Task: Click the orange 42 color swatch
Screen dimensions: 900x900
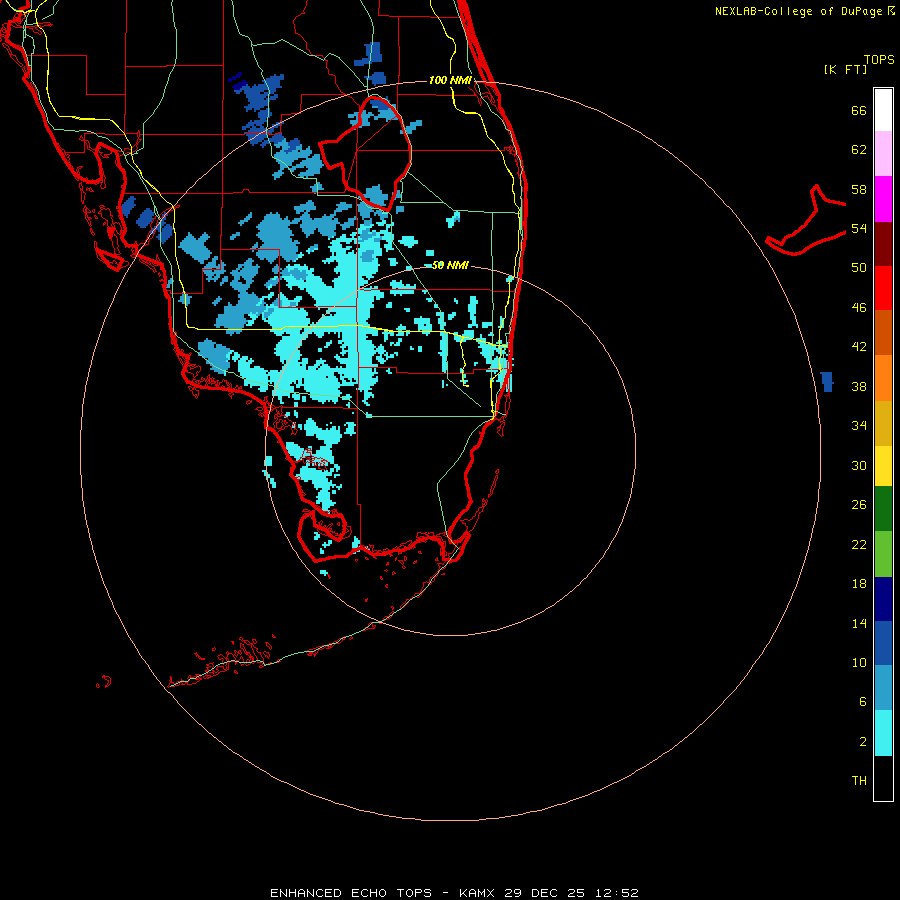Action: click(x=883, y=378)
